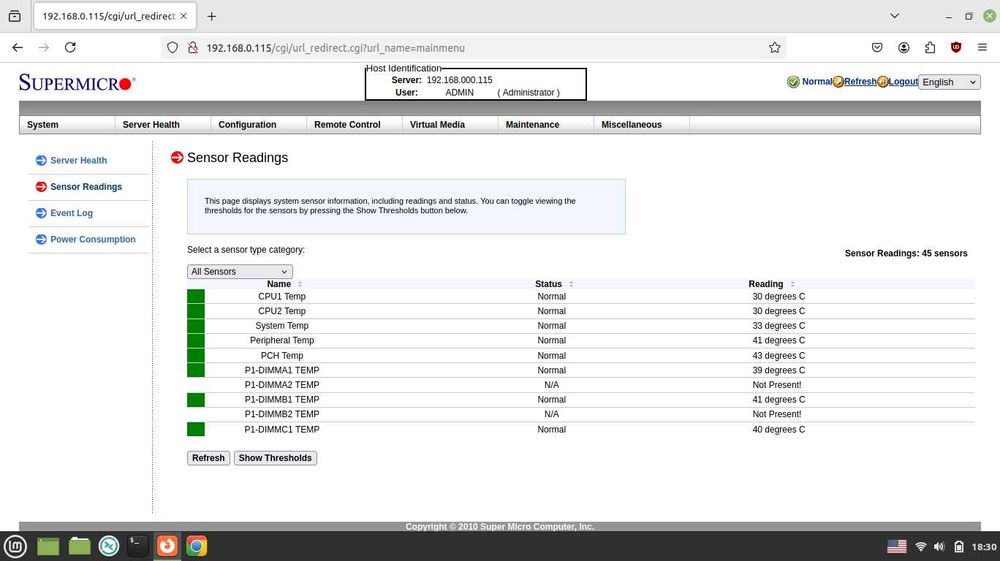Click the US flag keyboard layout indicator

click(896, 546)
